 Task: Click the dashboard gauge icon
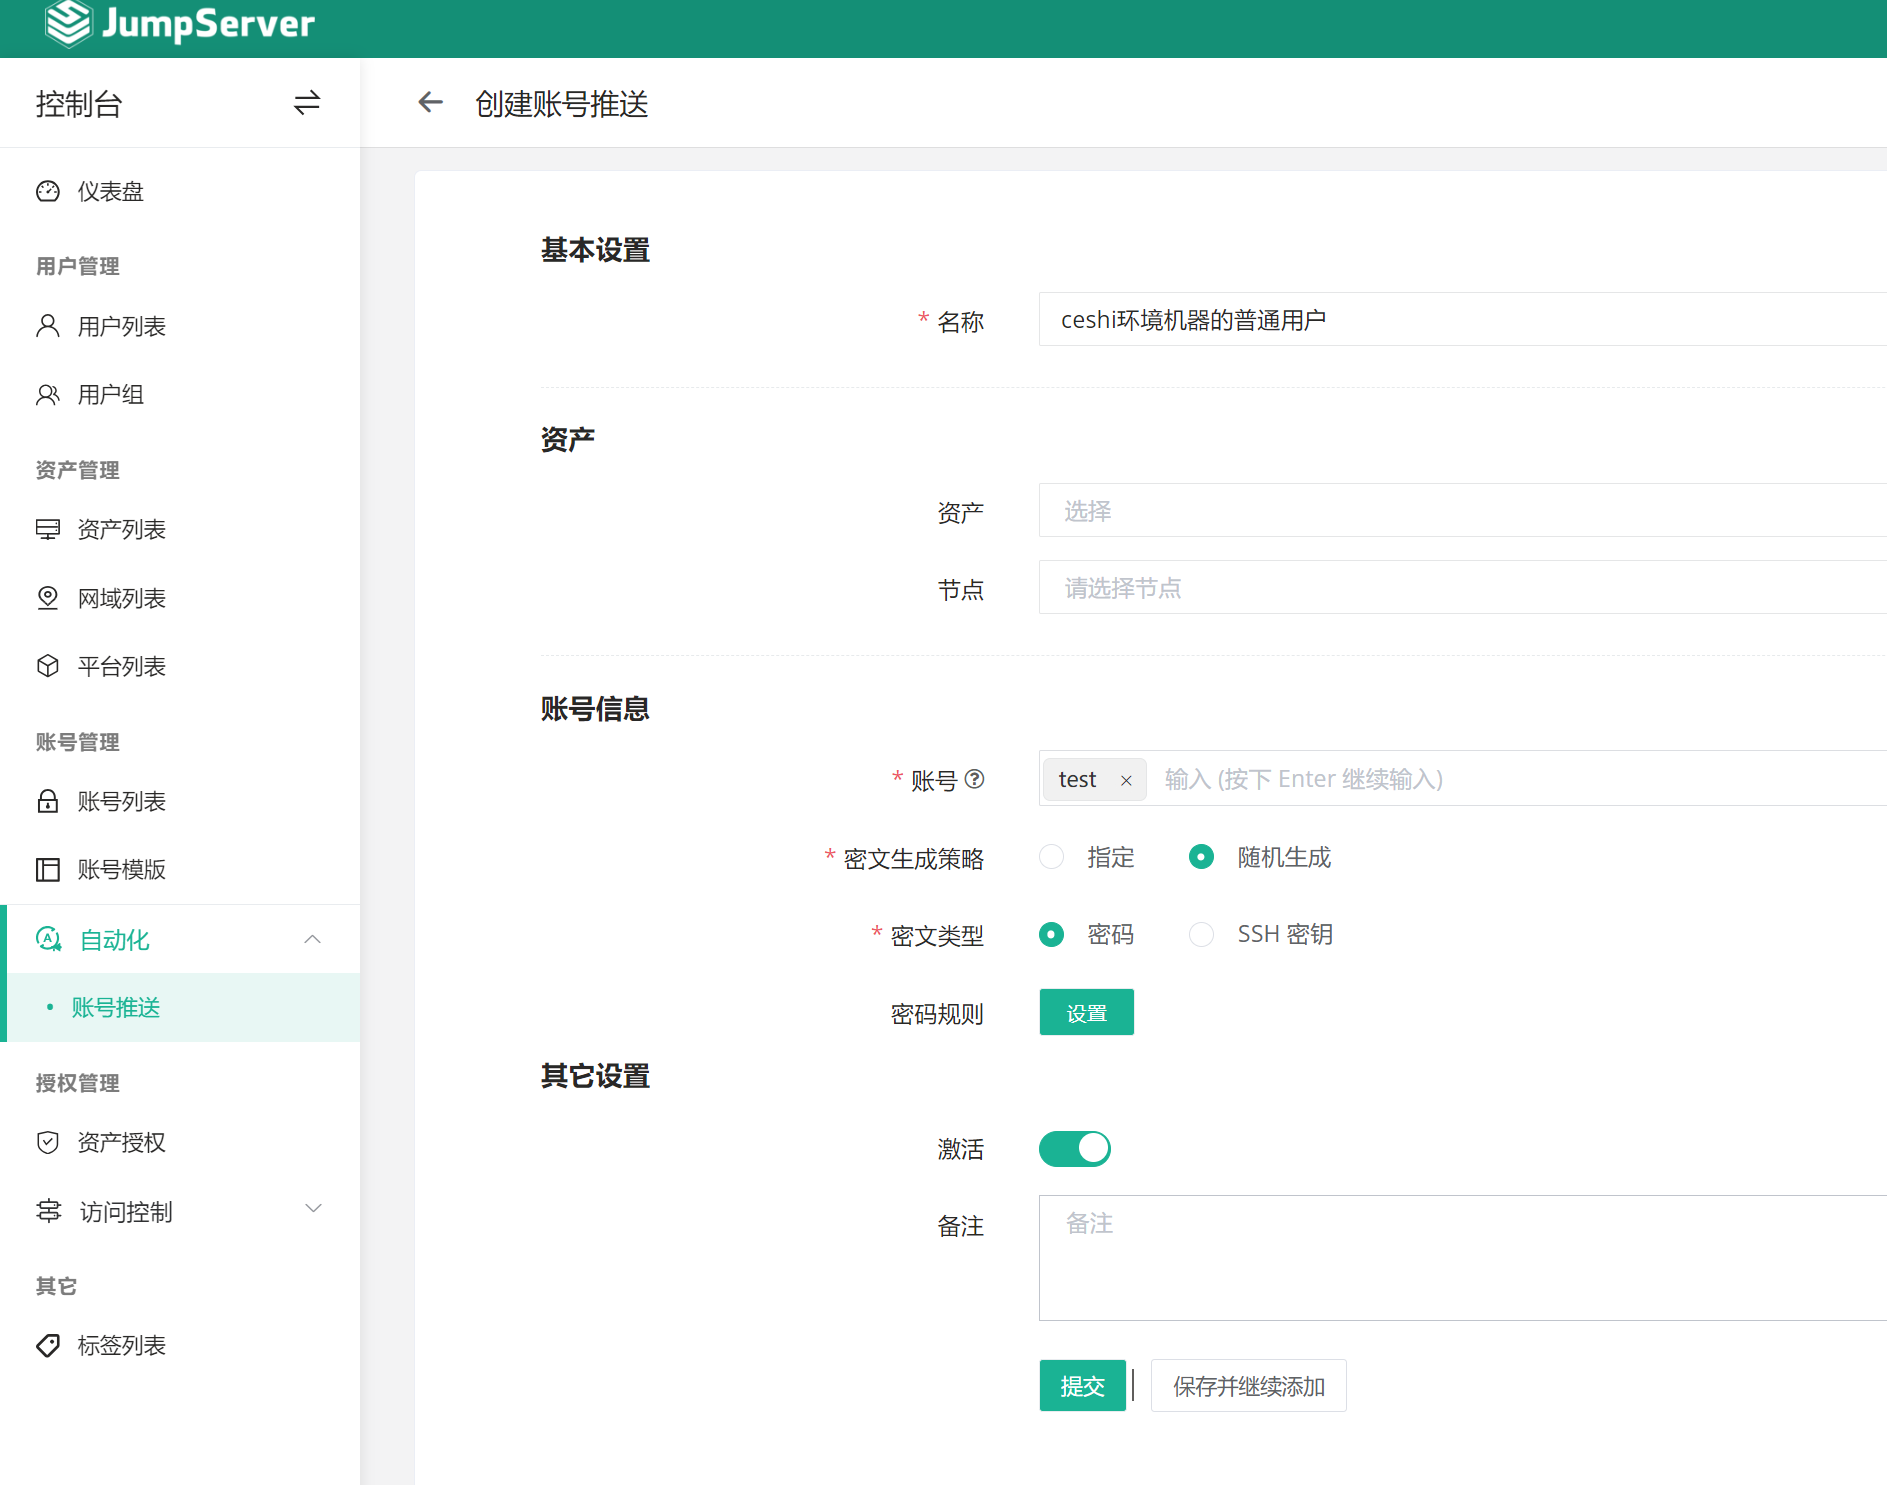pos(48,191)
